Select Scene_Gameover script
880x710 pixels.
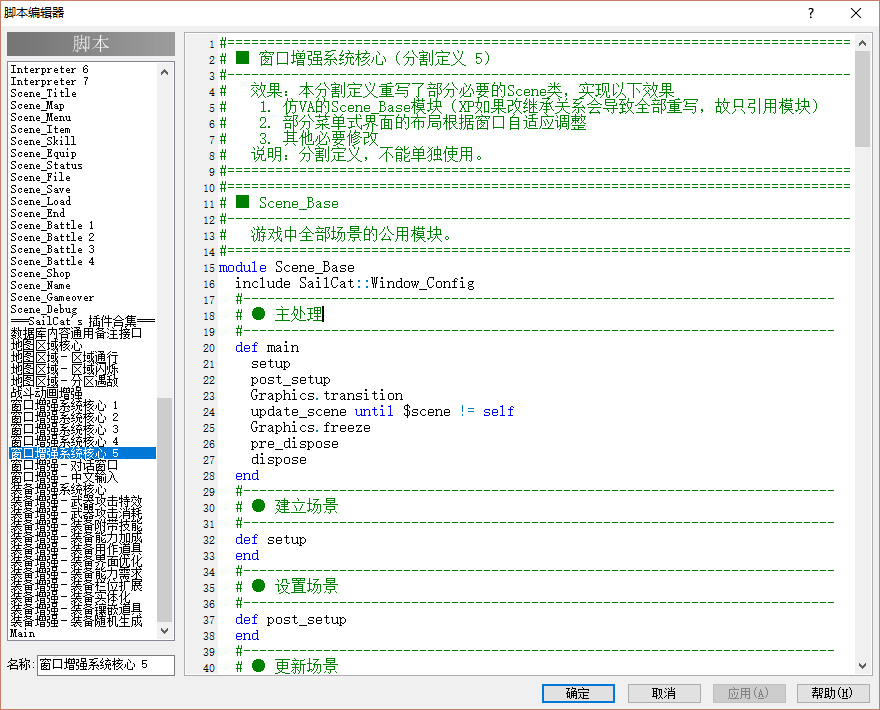[52, 297]
